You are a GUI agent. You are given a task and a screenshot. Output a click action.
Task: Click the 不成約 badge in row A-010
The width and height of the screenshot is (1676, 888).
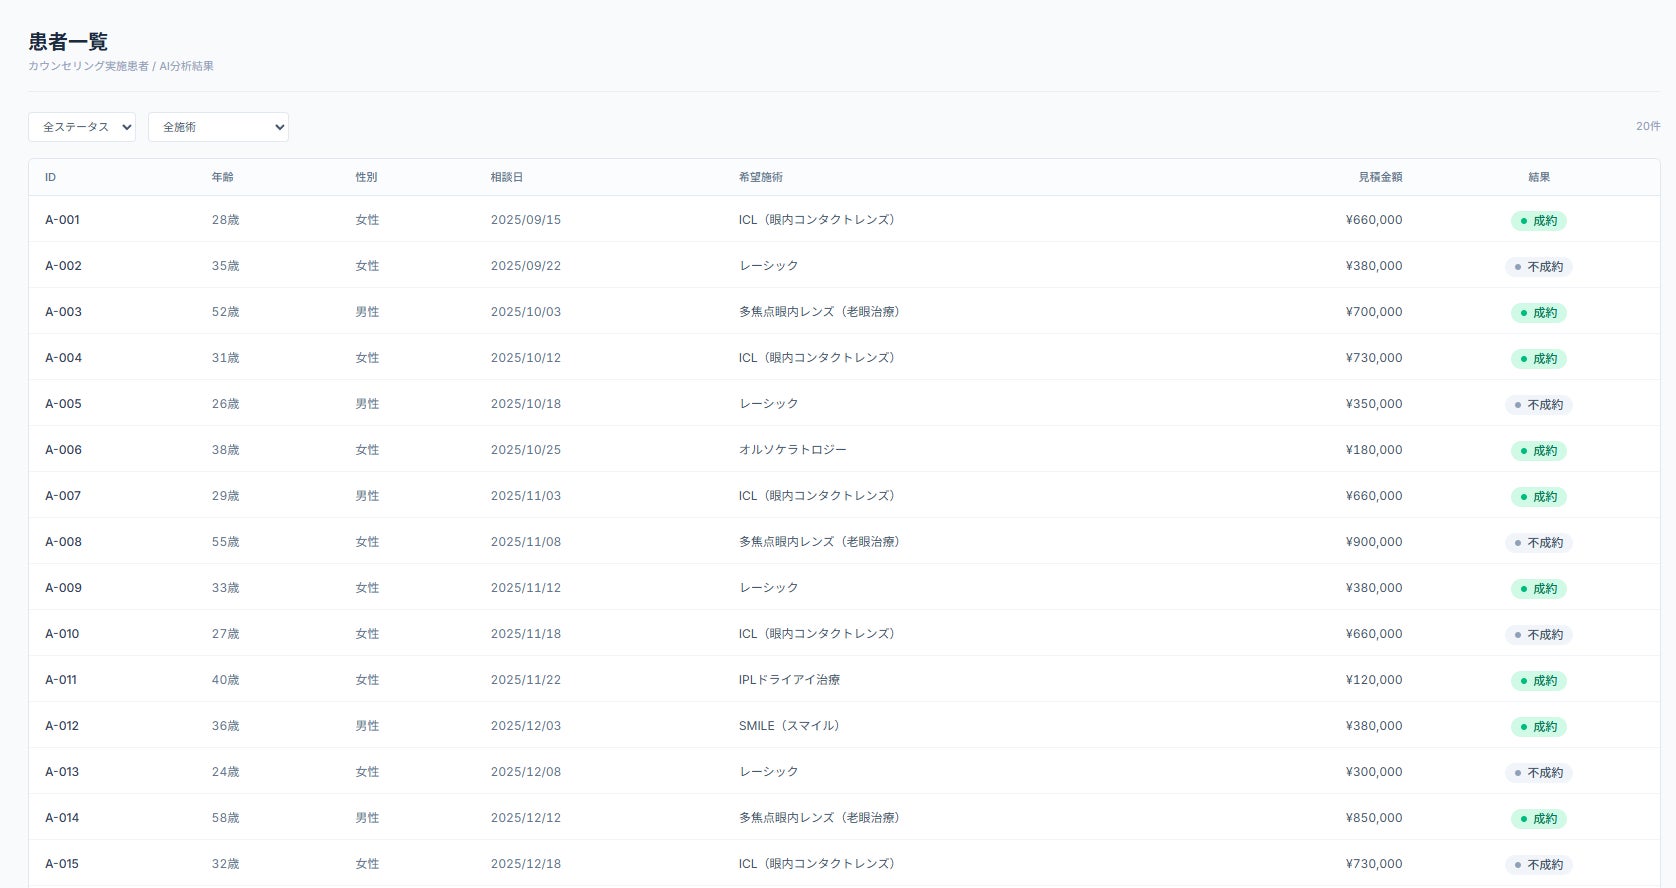pyautogui.click(x=1539, y=635)
